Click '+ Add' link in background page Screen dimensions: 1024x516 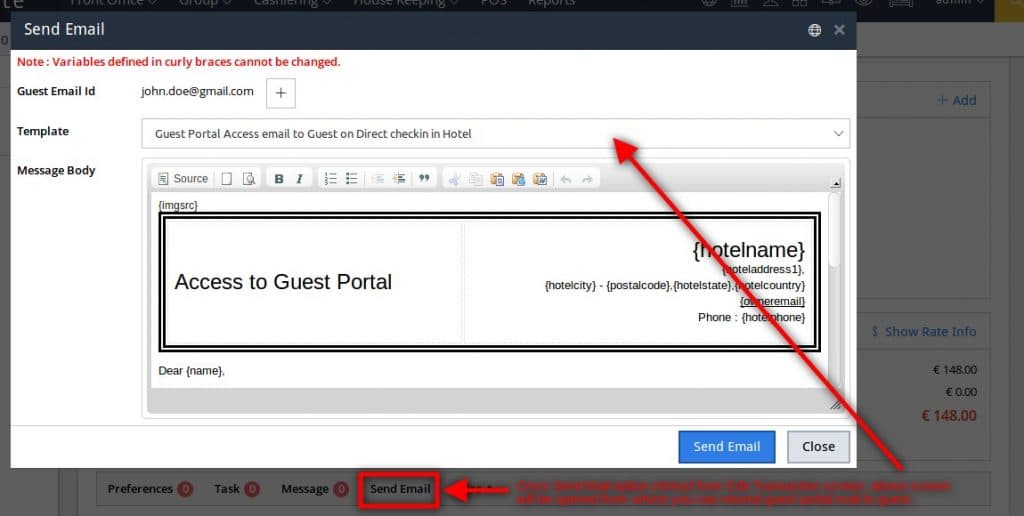[x=957, y=100]
